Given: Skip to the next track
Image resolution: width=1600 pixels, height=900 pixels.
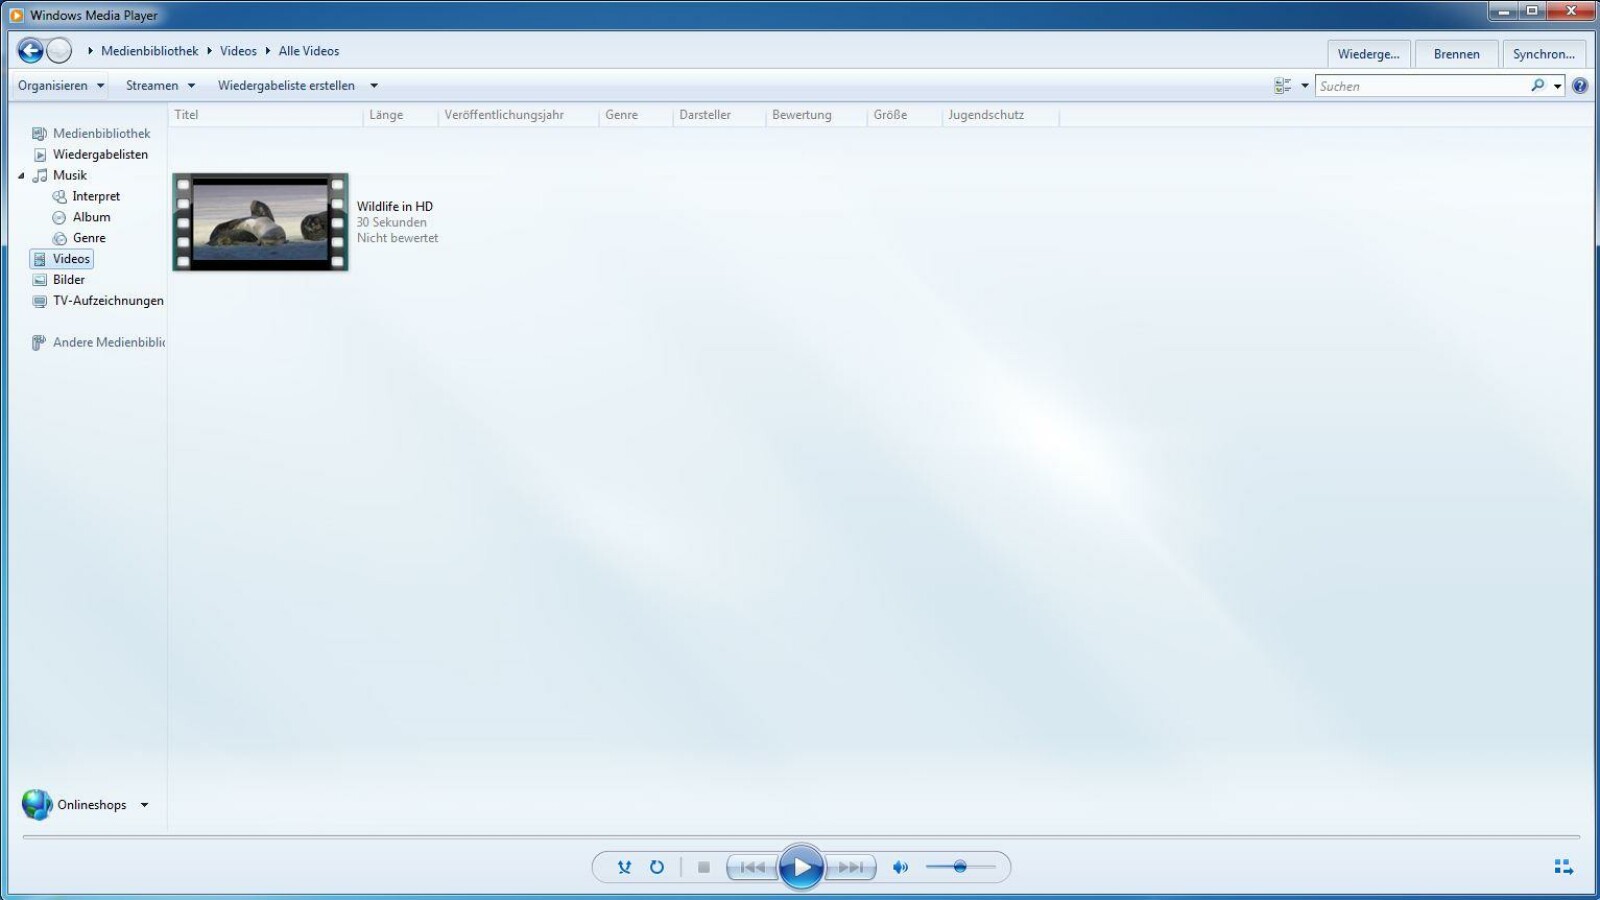Looking at the screenshot, I should (852, 867).
